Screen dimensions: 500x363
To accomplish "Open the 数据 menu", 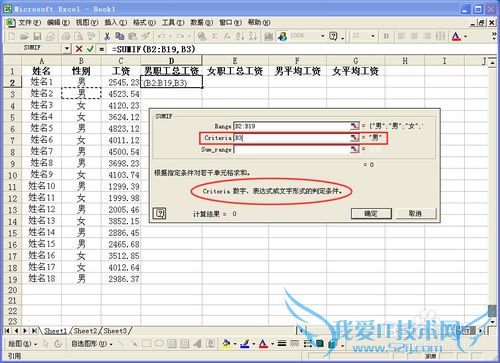I will (201, 23).
